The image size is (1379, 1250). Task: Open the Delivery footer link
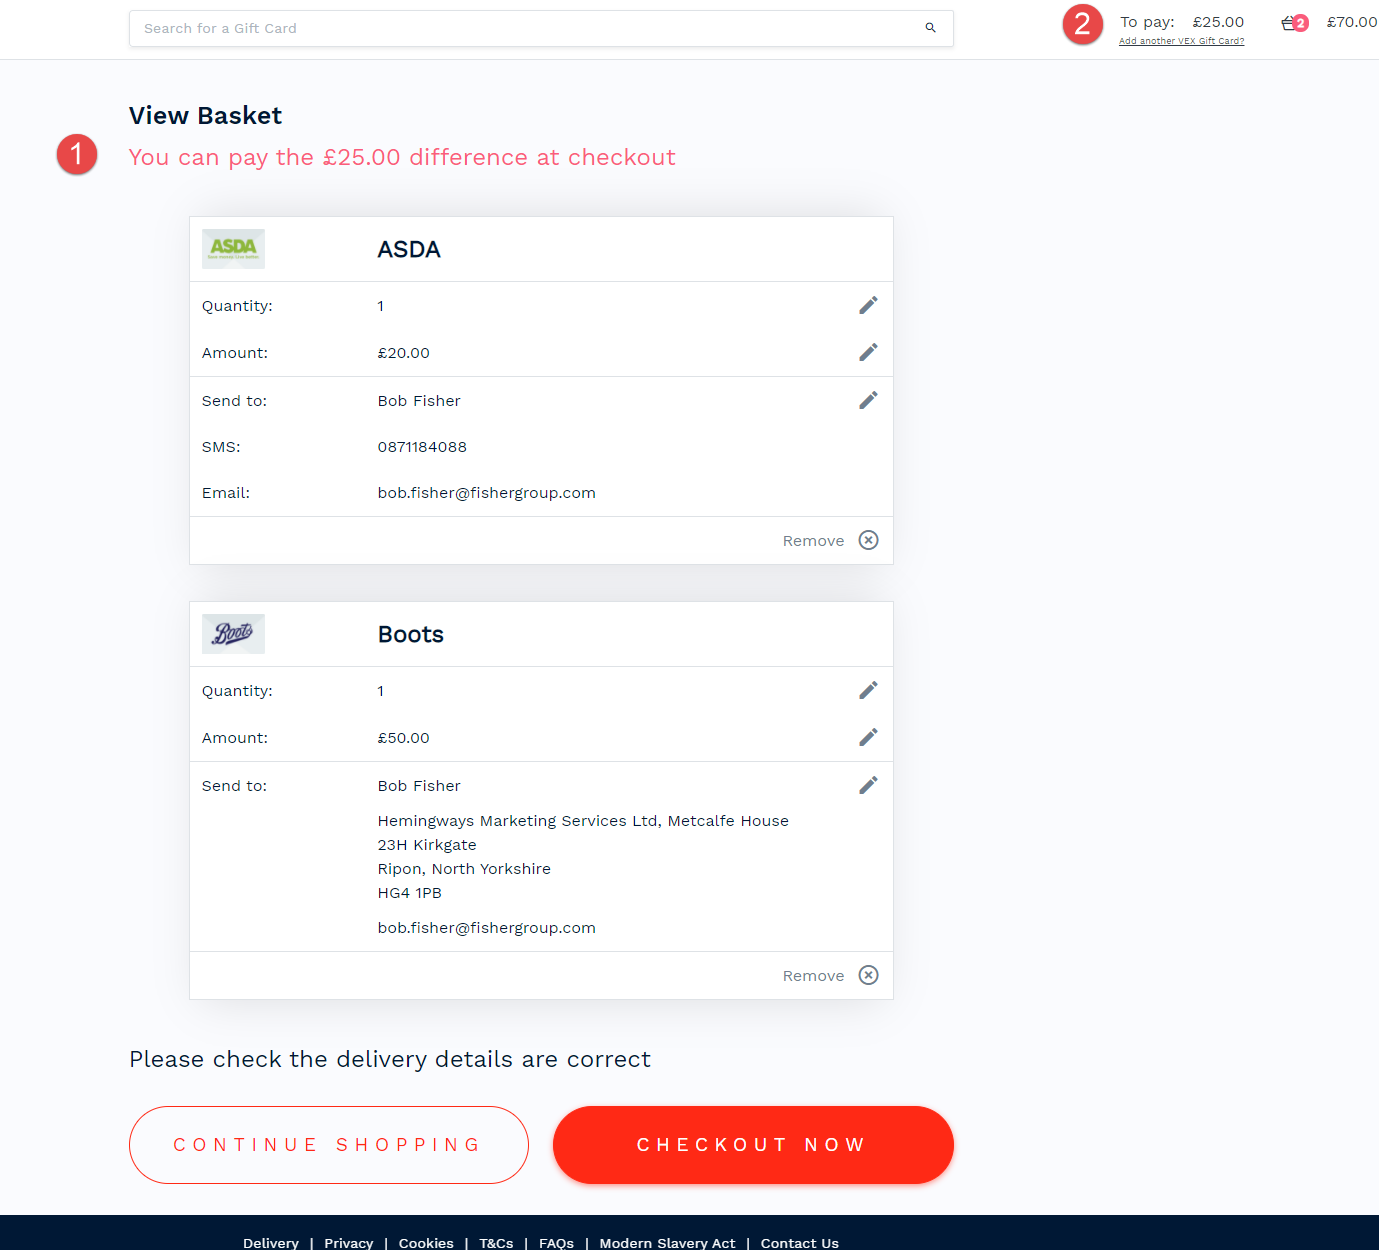[x=271, y=1243]
